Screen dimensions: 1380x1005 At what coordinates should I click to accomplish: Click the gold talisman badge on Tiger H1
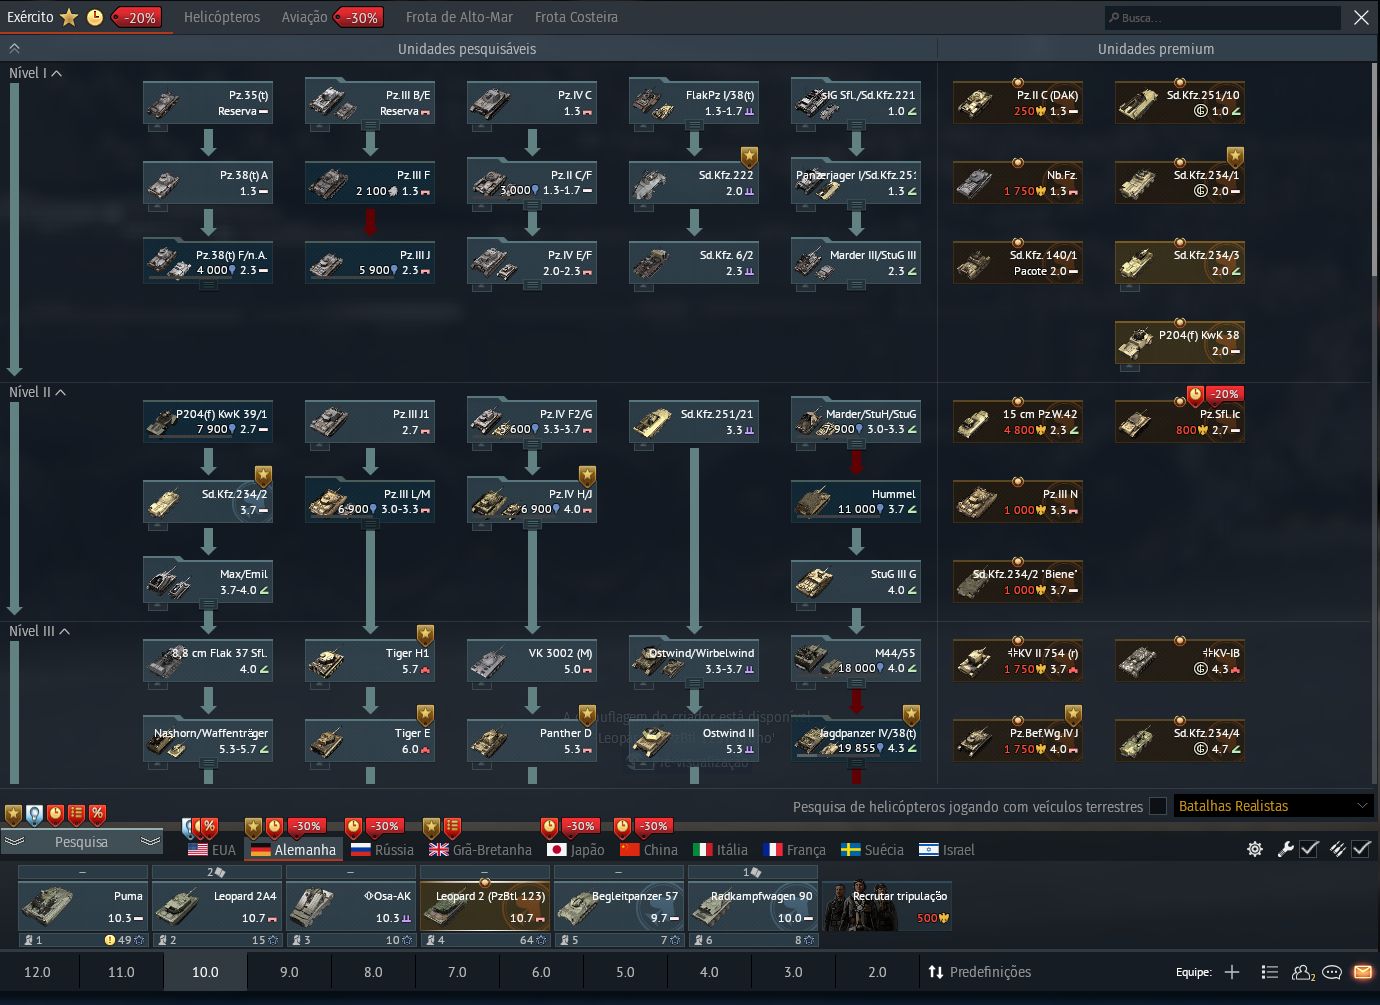(425, 634)
